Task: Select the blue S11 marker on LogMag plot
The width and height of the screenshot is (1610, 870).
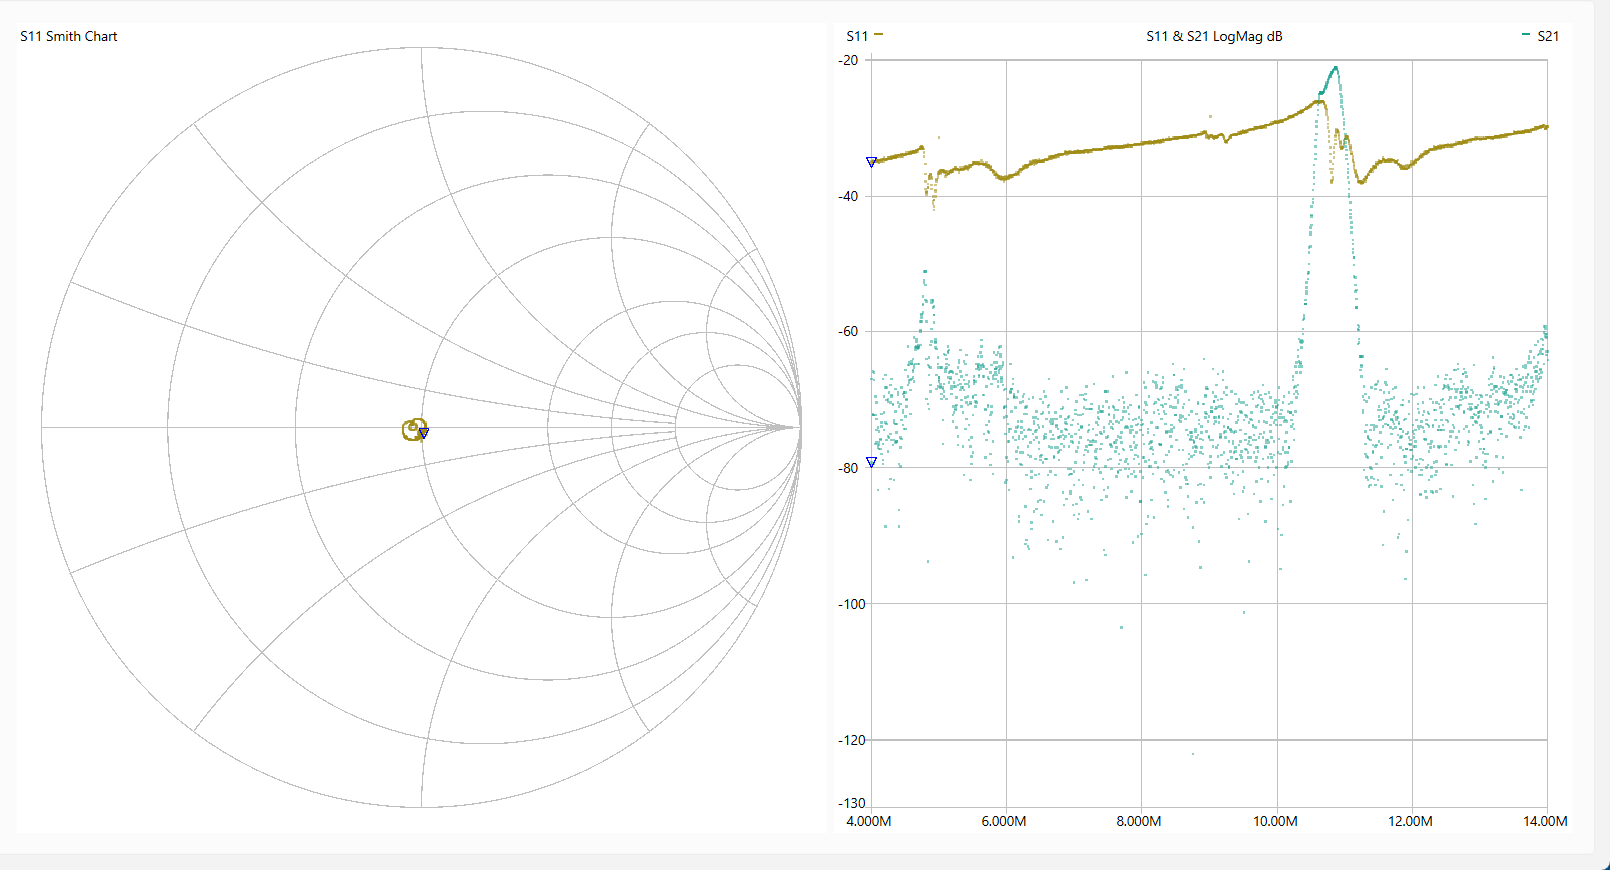Action: tap(871, 162)
